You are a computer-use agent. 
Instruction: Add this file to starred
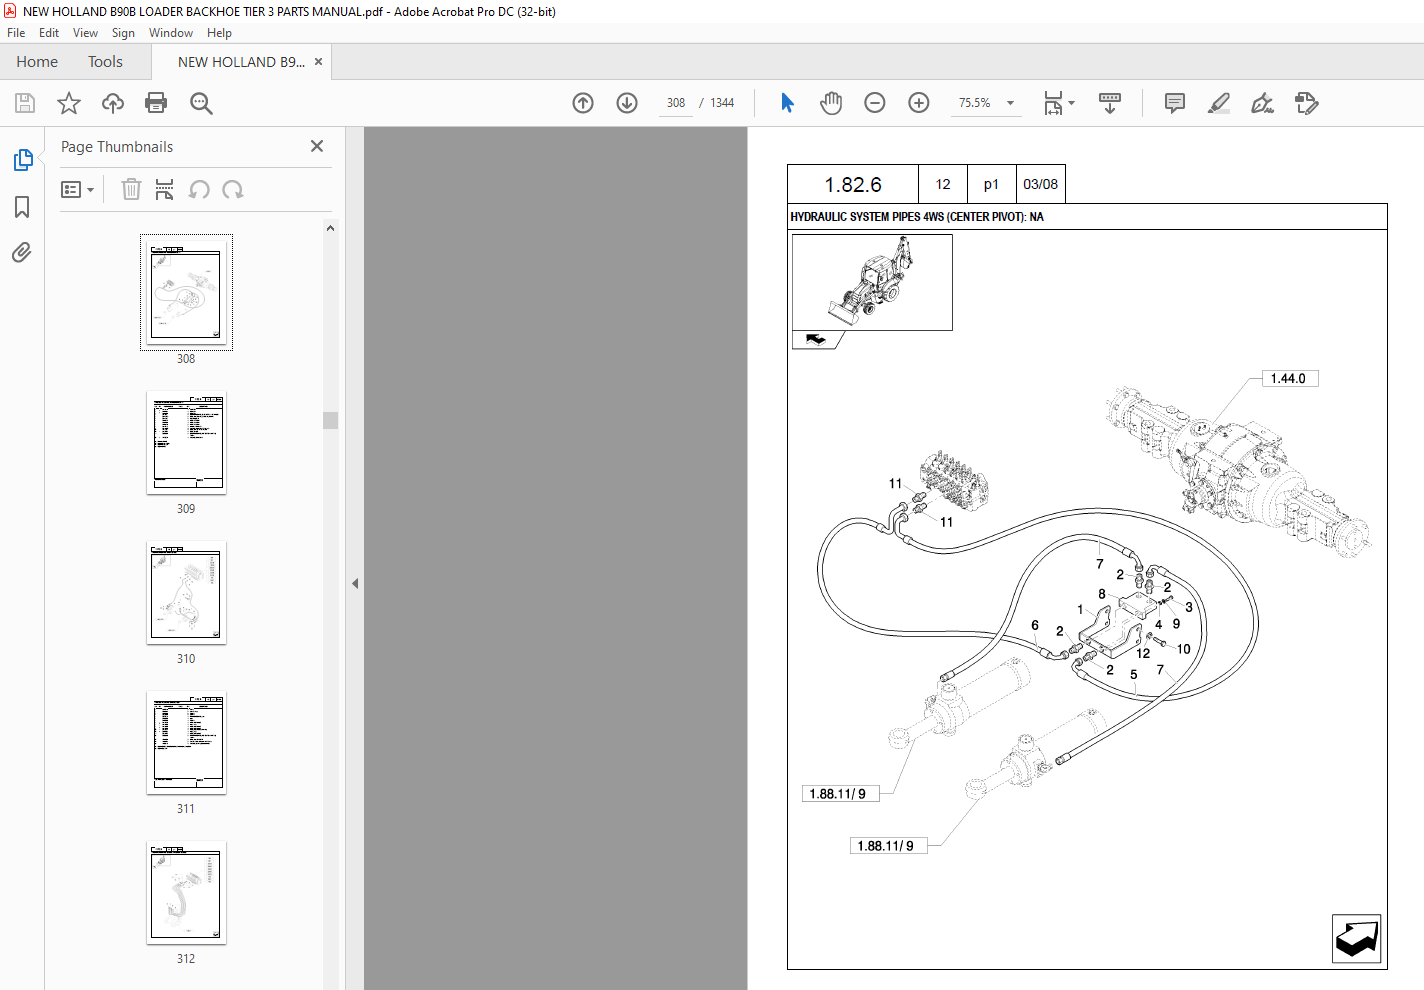point(69,103)
